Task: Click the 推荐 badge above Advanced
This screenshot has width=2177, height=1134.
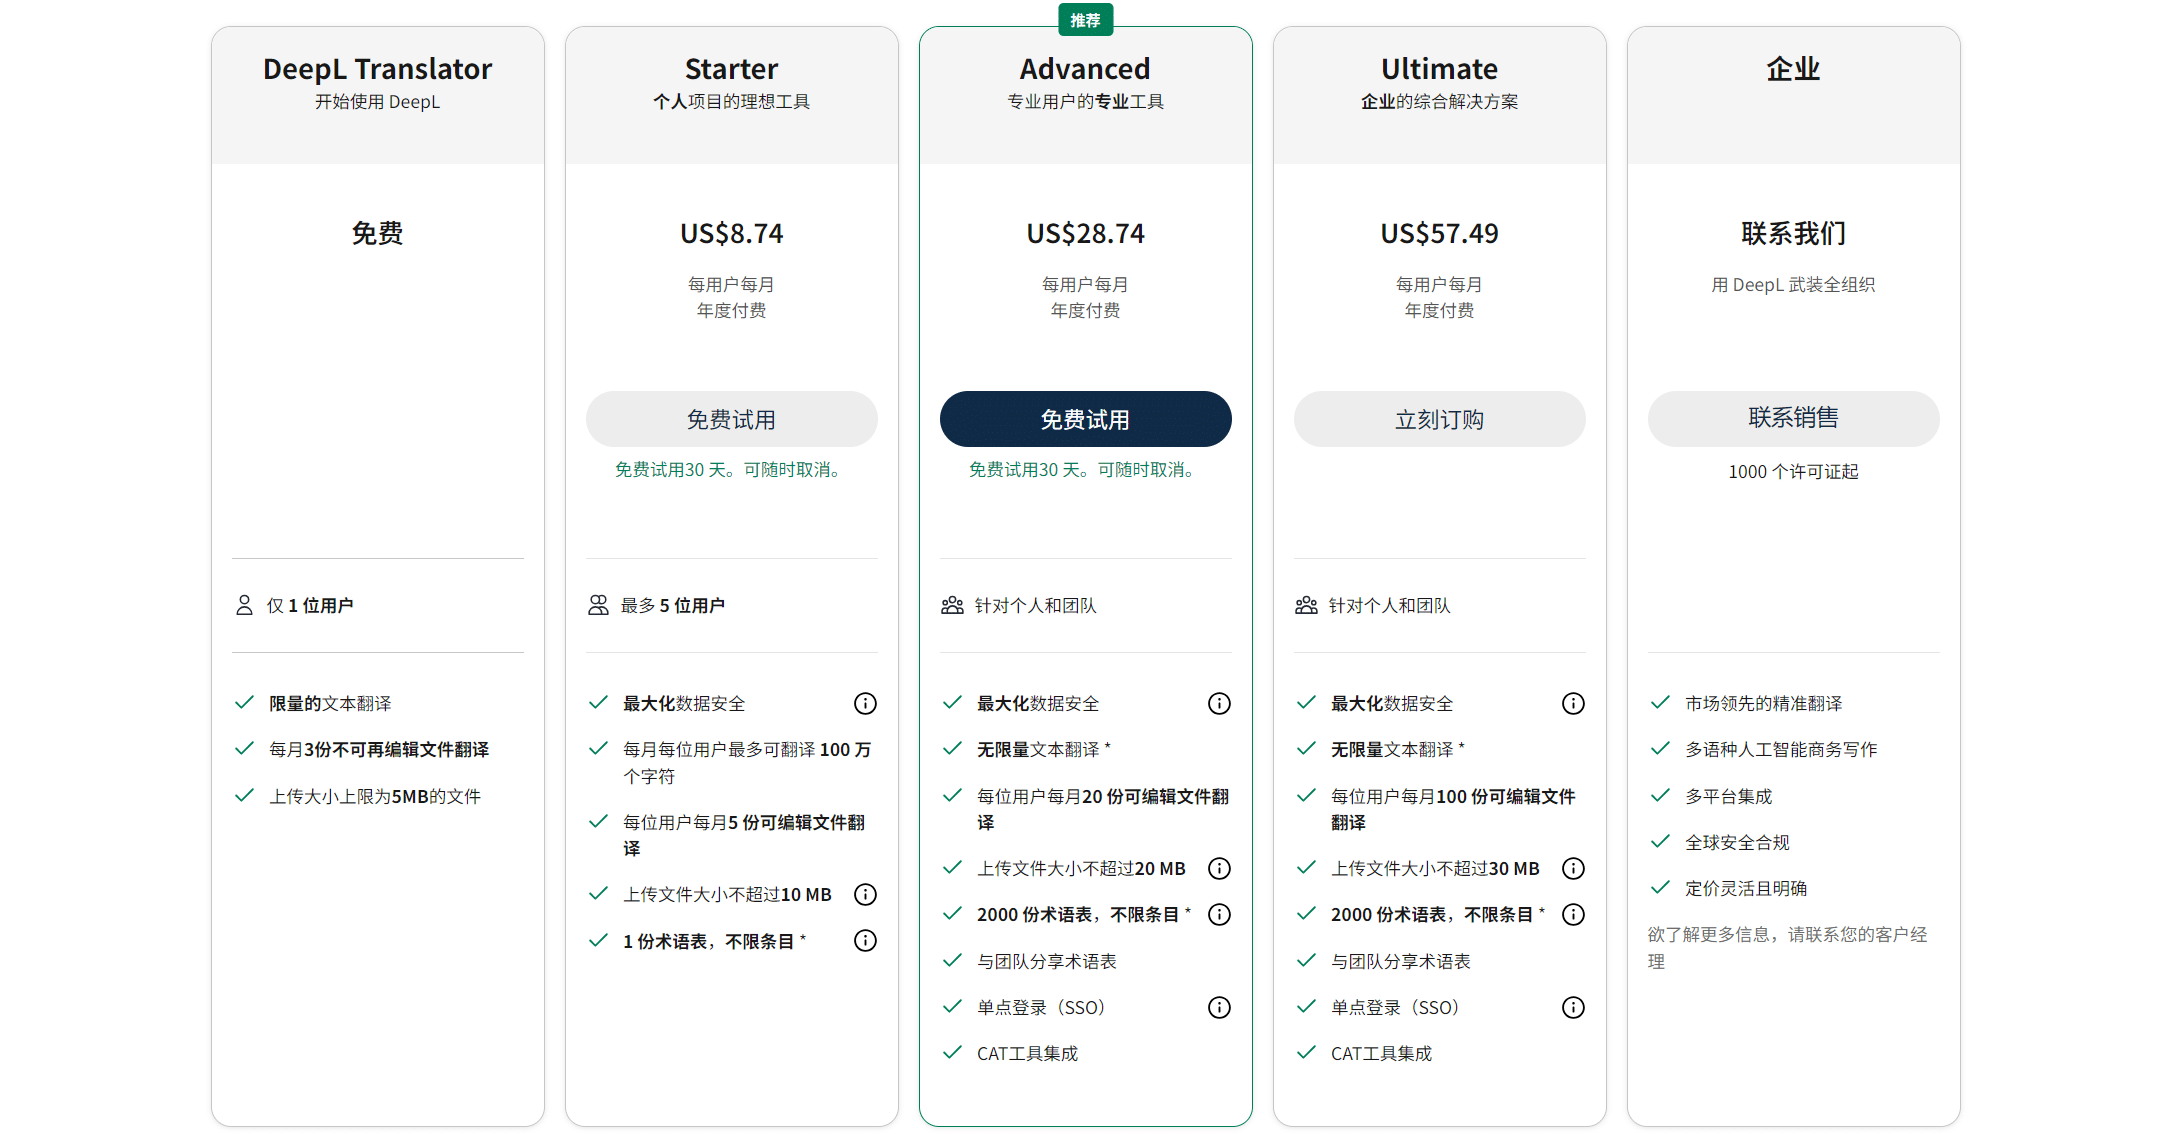Action: pyautogui.click(x=1085, y=18)
